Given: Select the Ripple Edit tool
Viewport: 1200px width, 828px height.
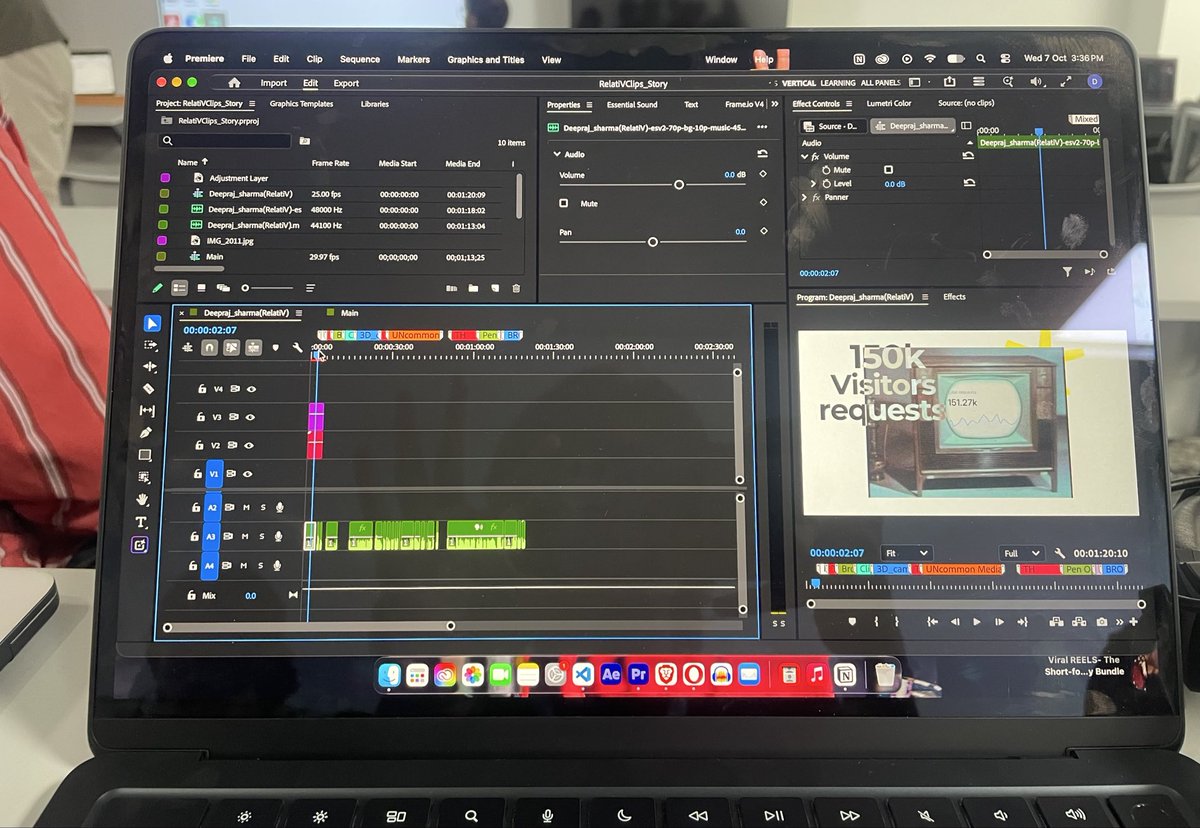Looking at the screenshot, I should point(150,367).
